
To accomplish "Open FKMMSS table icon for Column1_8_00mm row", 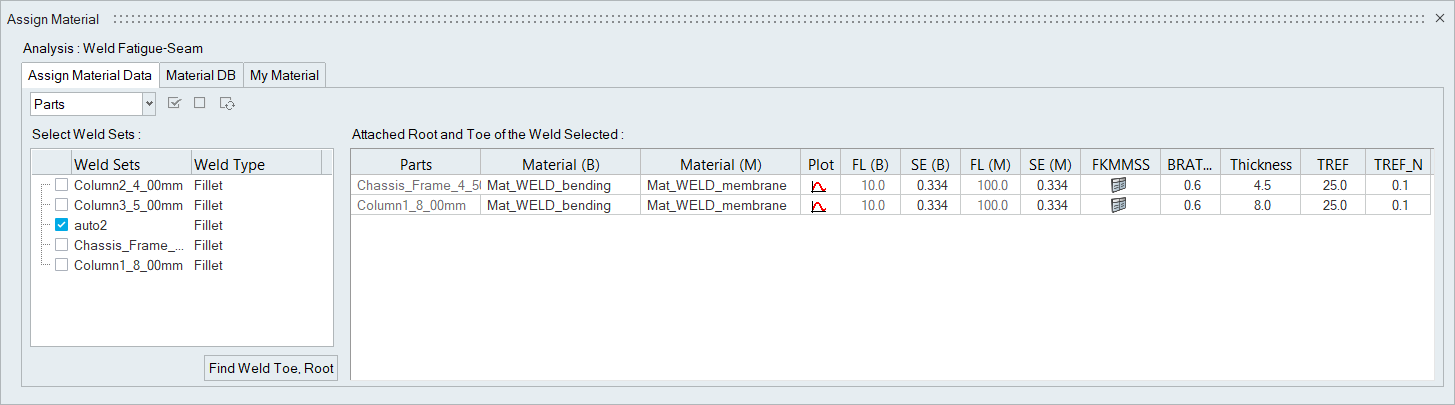I will [x=1118, y=206].
